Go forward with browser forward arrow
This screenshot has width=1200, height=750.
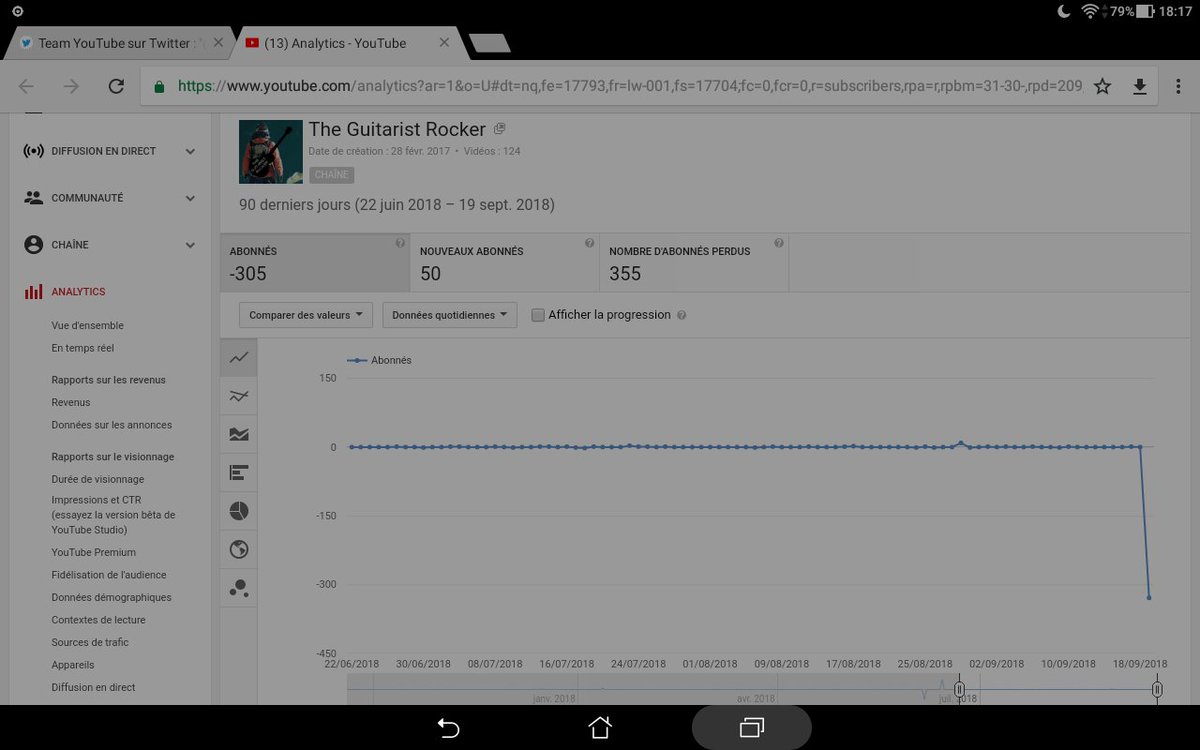pos(71,86)
